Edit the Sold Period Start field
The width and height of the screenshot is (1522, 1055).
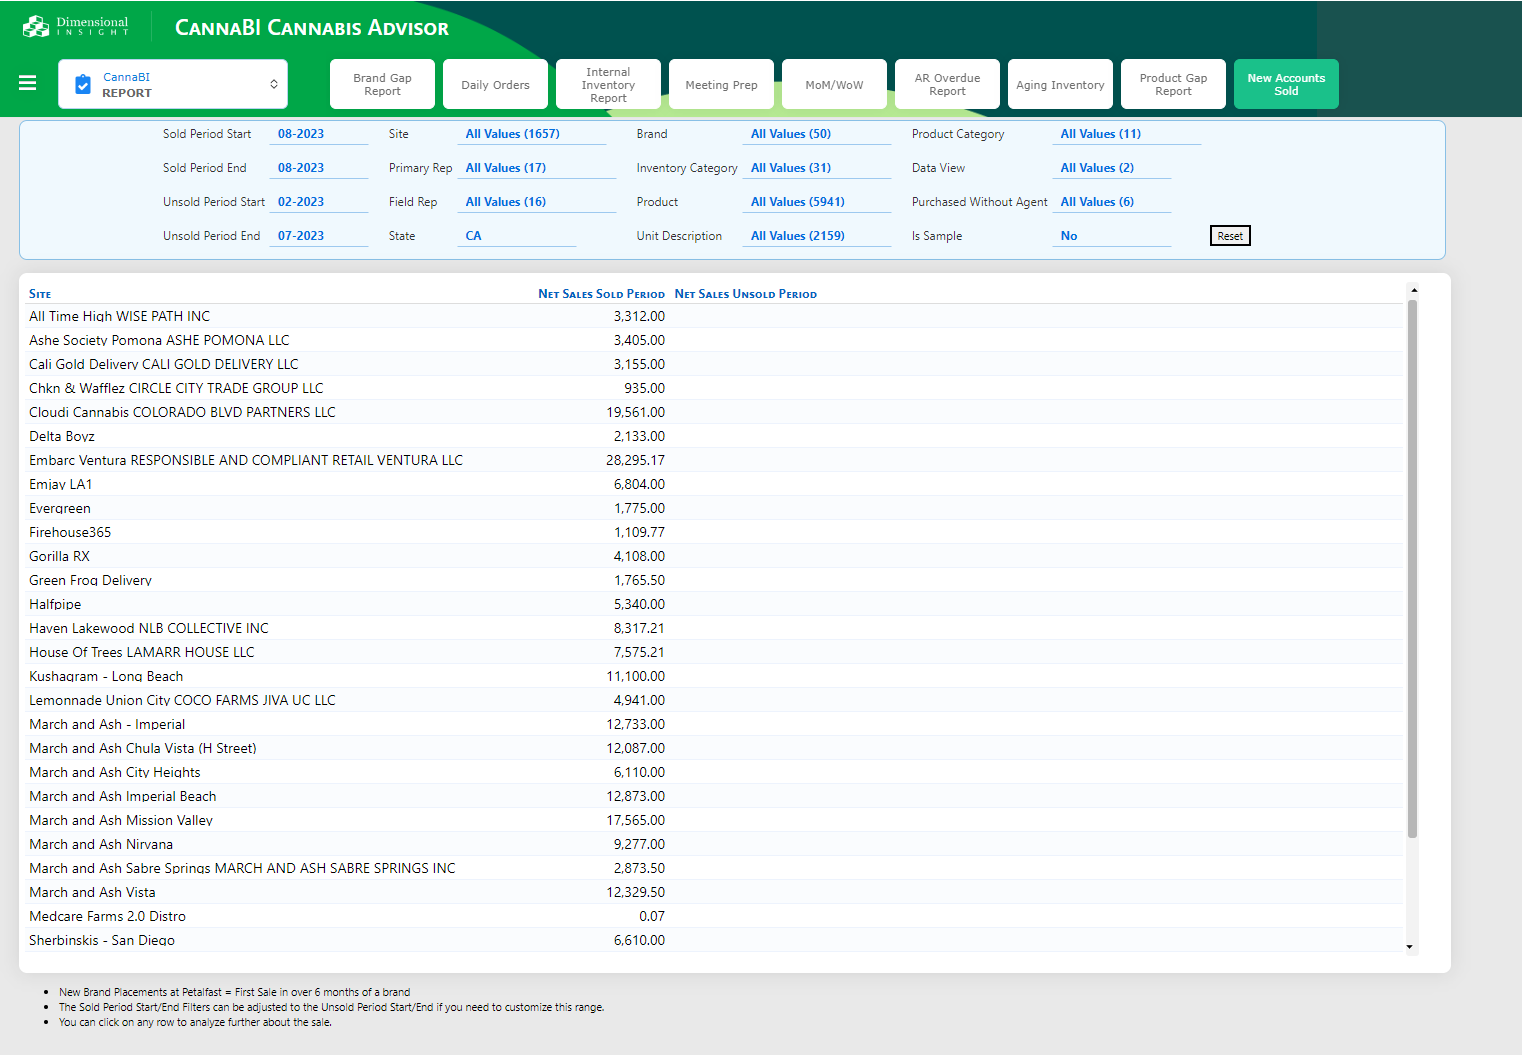click(x=317, y=134)
